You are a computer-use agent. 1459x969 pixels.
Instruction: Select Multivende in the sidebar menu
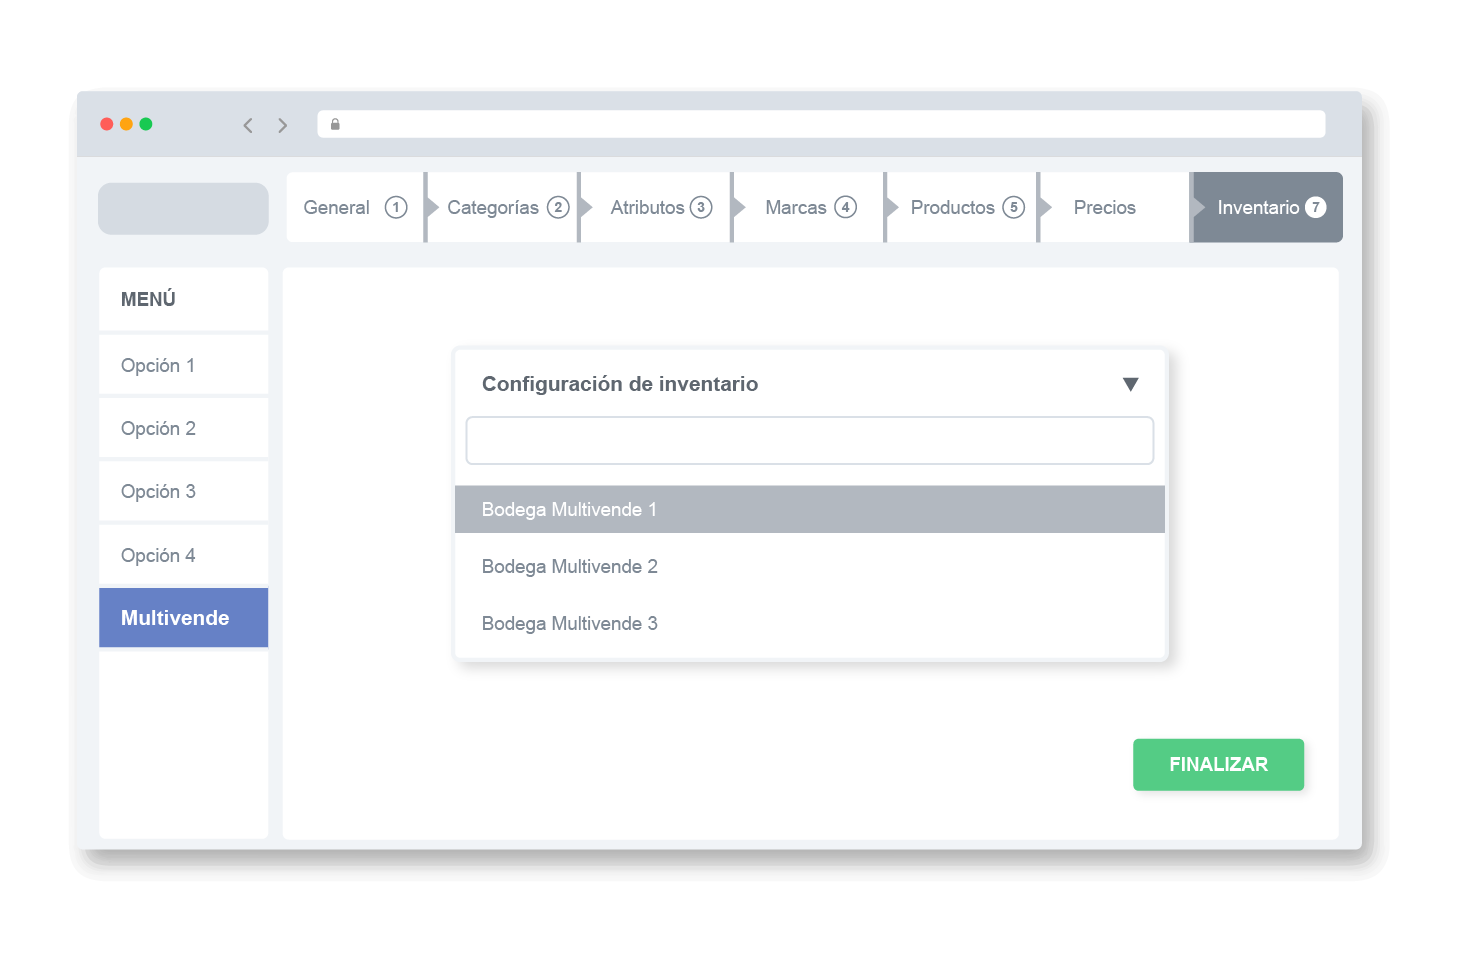click(184, 618)
